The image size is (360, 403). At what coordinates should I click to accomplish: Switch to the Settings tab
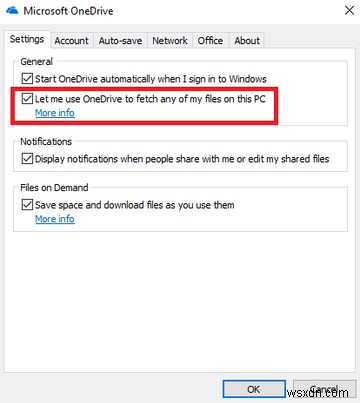click(27, 39)
